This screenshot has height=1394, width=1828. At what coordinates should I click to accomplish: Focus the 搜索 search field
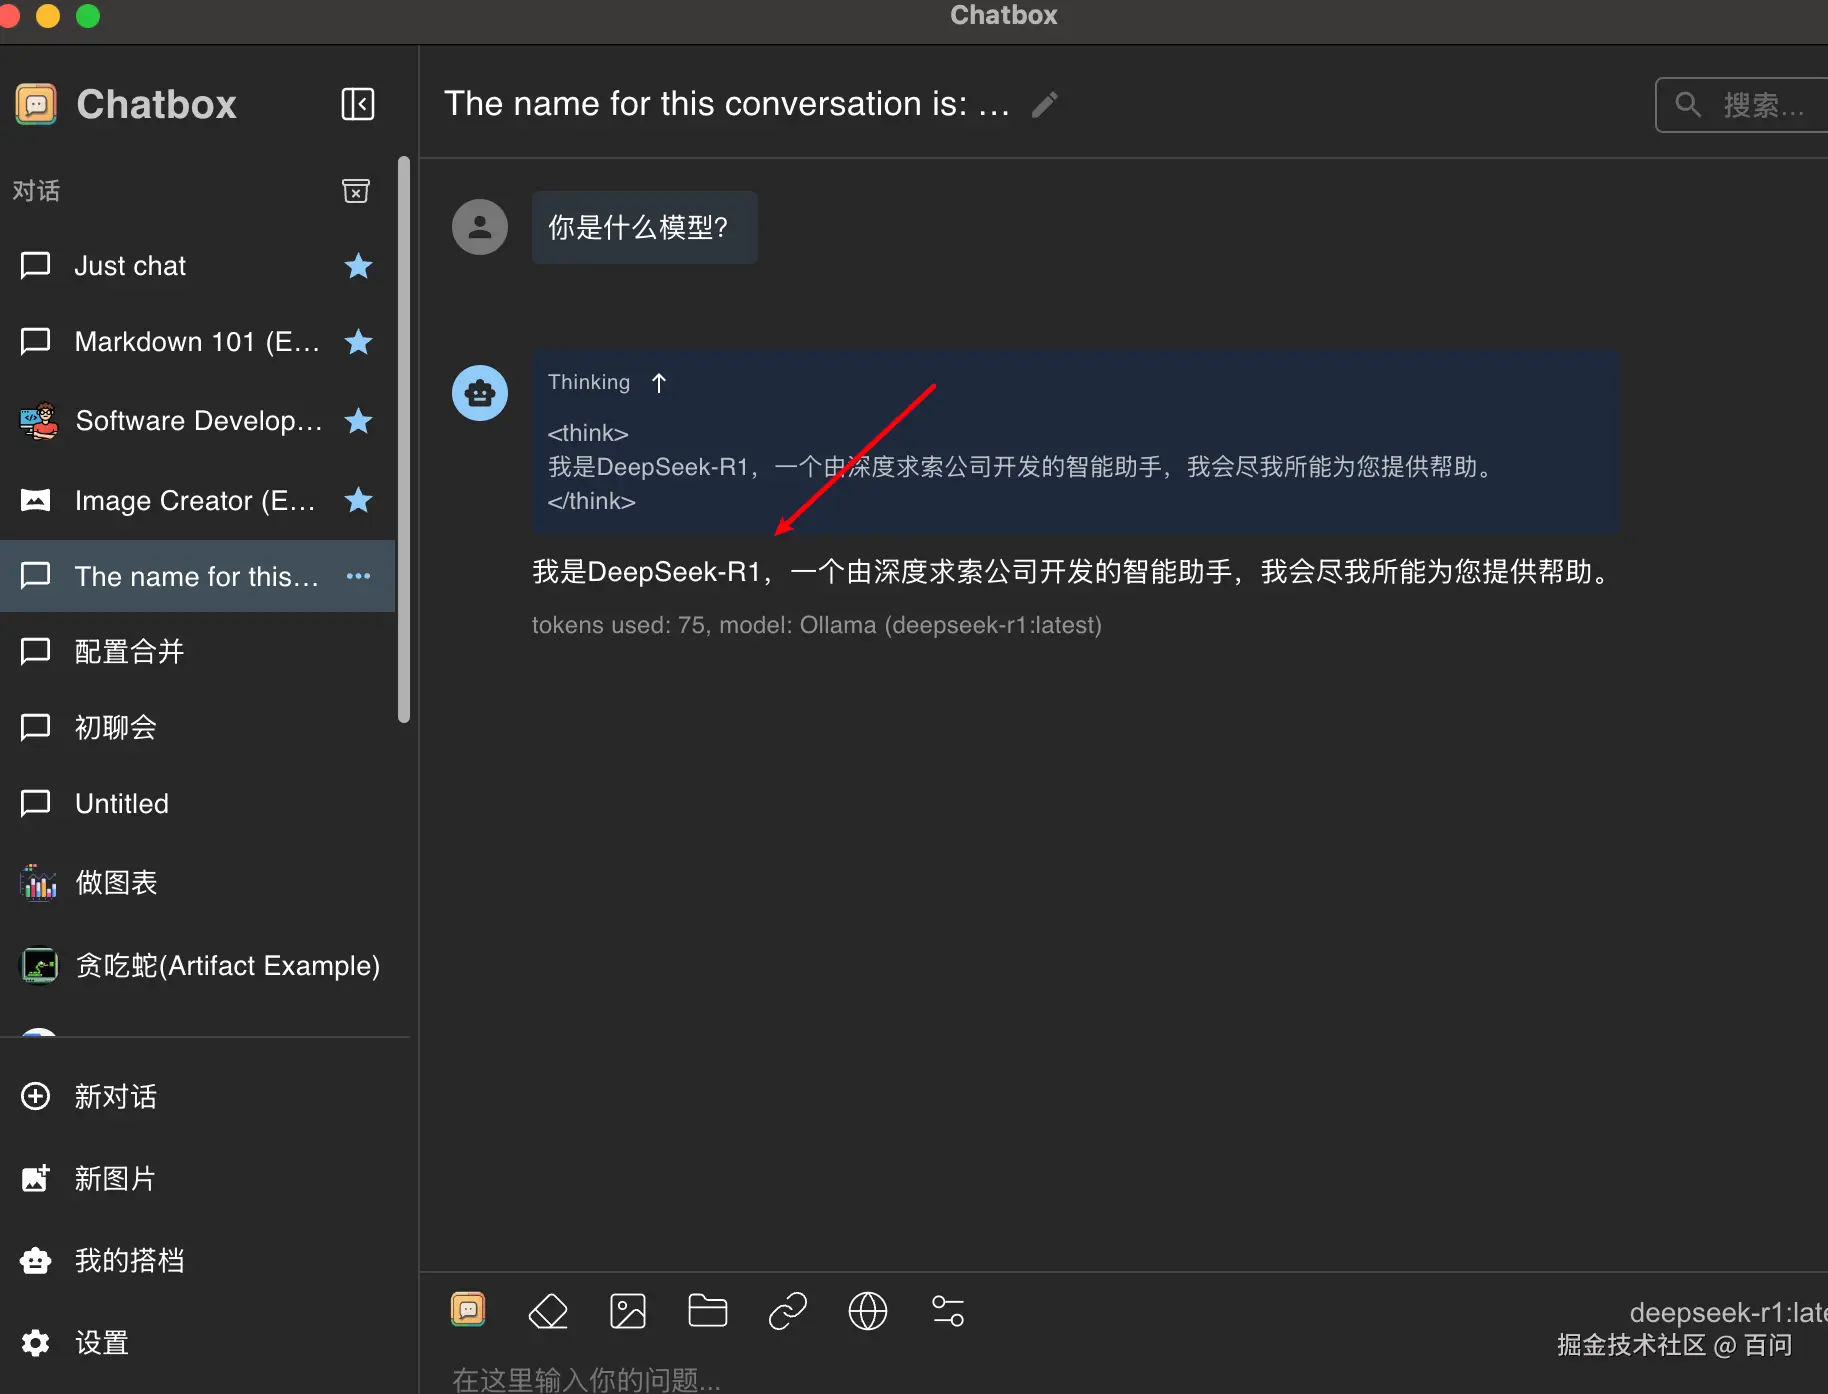pos(1742,104)
